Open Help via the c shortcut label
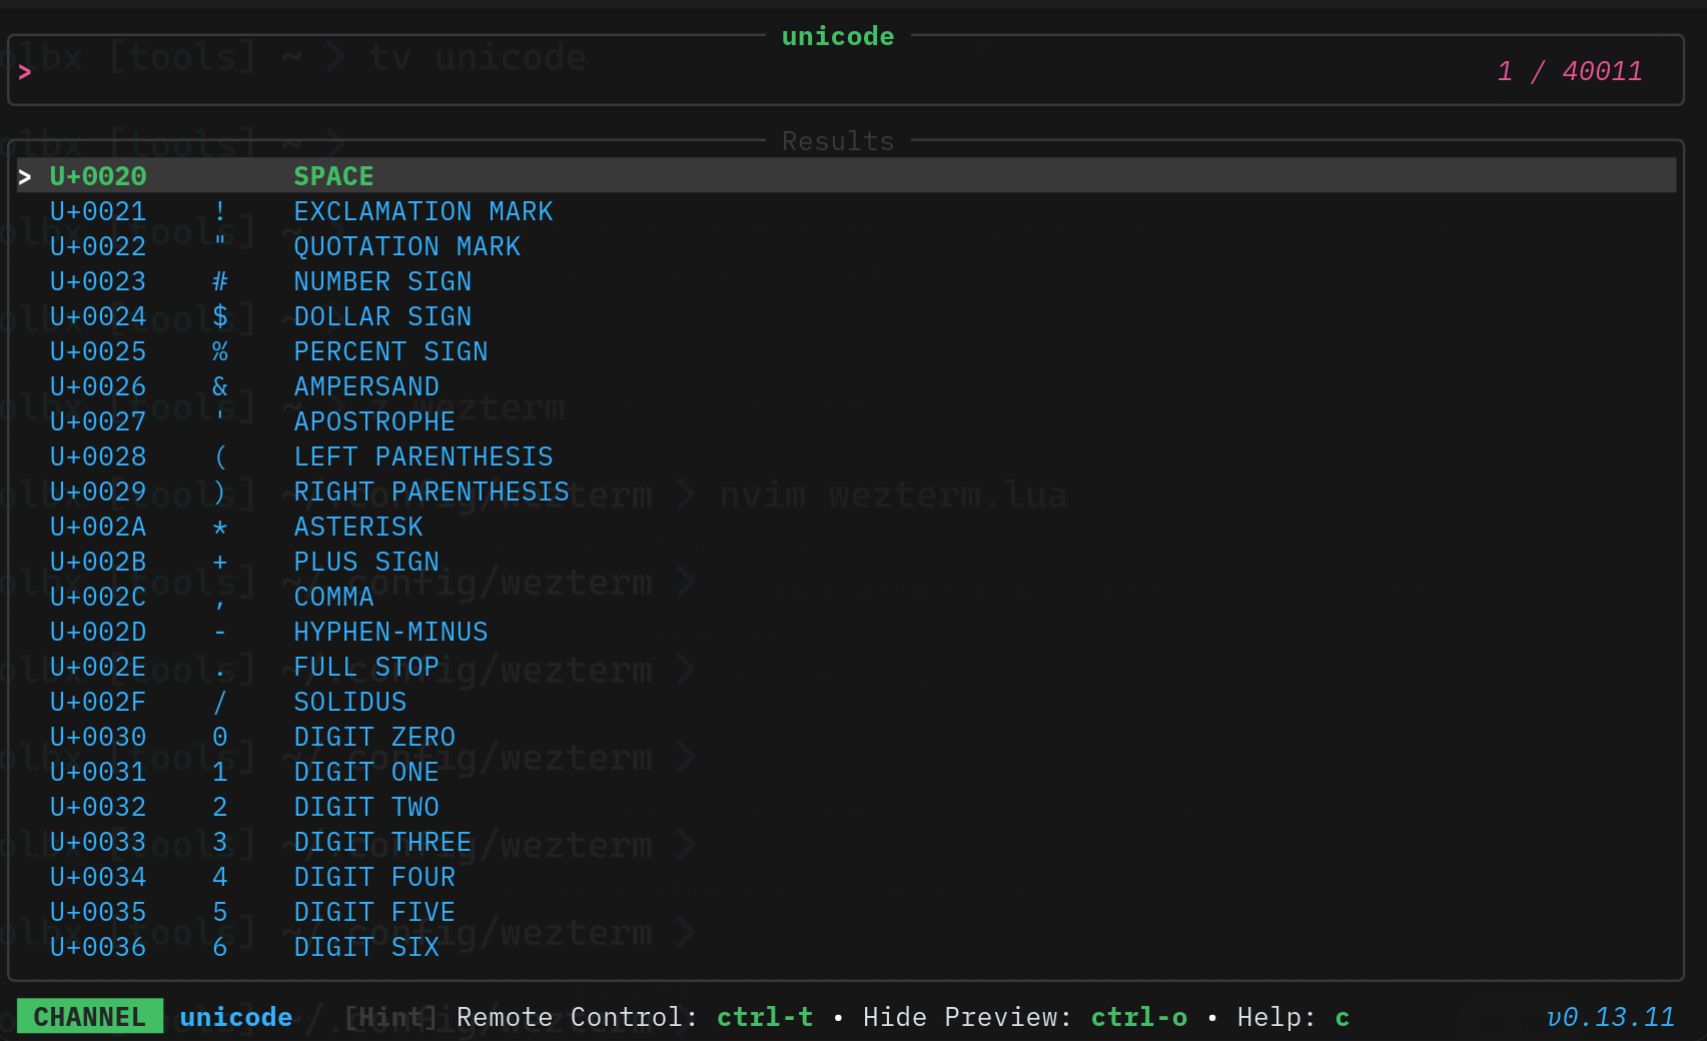The image size is (1707, 1041). pos(1341,1017)
